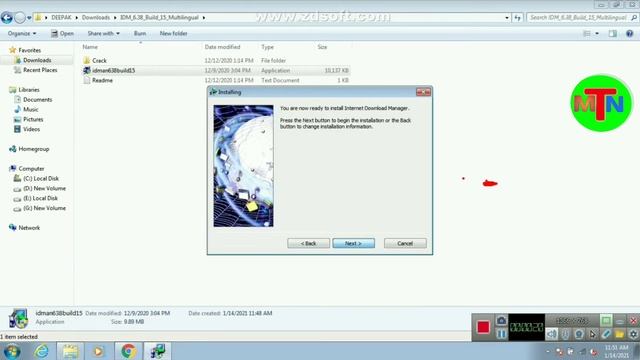Screen dimensions: 640x360
Task: Click Burn in the Explorer toolbar
Action: click(x=140, y=33)
